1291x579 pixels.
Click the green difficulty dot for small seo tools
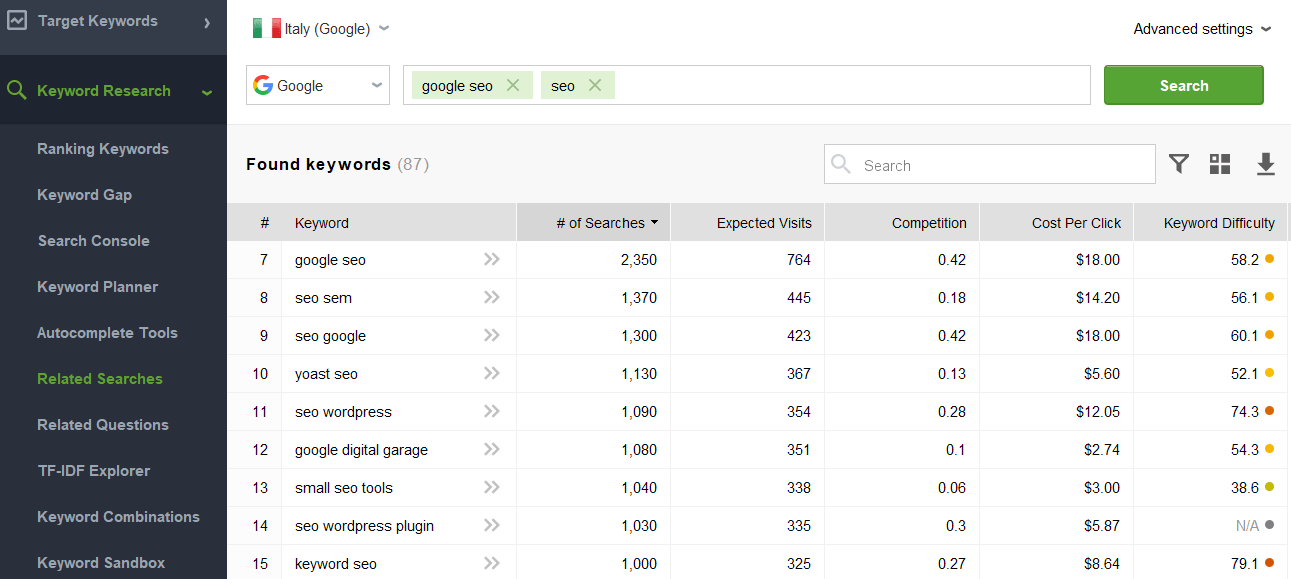pos(1269,487)
